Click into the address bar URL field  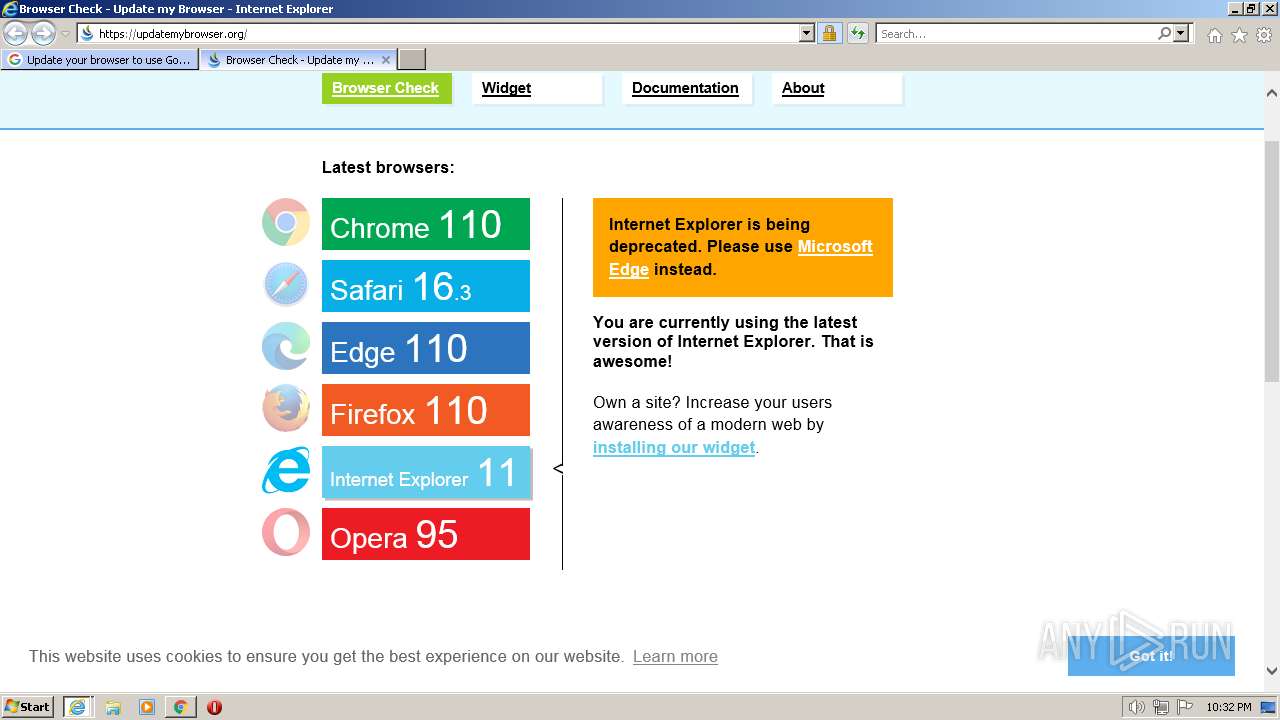pos(438,33)
